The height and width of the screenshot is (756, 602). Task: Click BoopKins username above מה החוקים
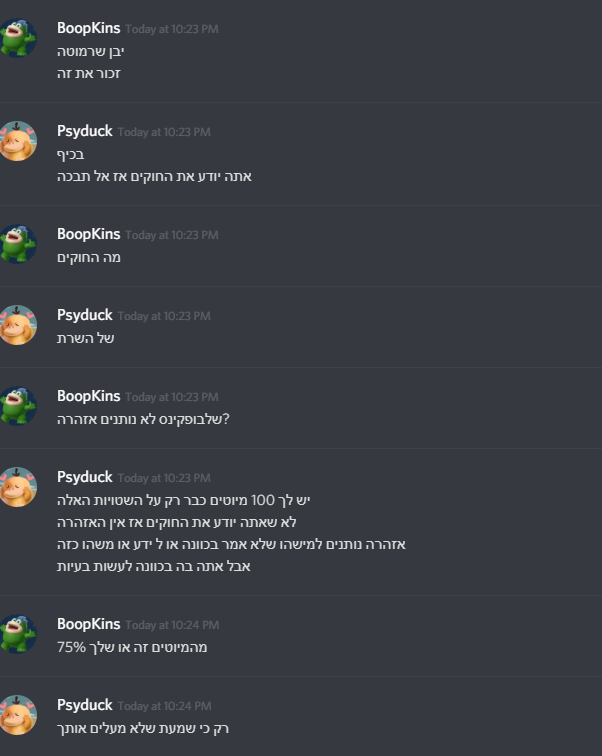coord(89,234)
